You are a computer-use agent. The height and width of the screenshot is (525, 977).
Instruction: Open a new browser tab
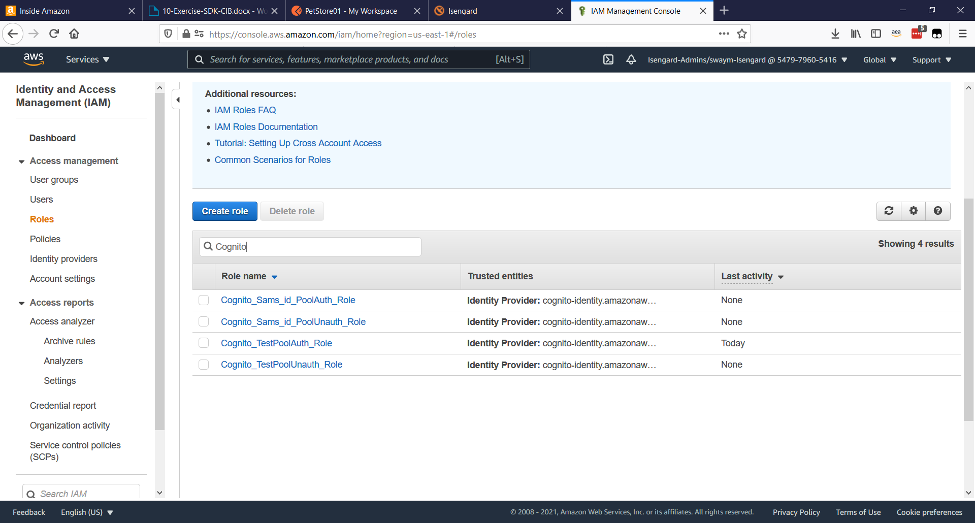pyautogui.click(x=724, y=11)
